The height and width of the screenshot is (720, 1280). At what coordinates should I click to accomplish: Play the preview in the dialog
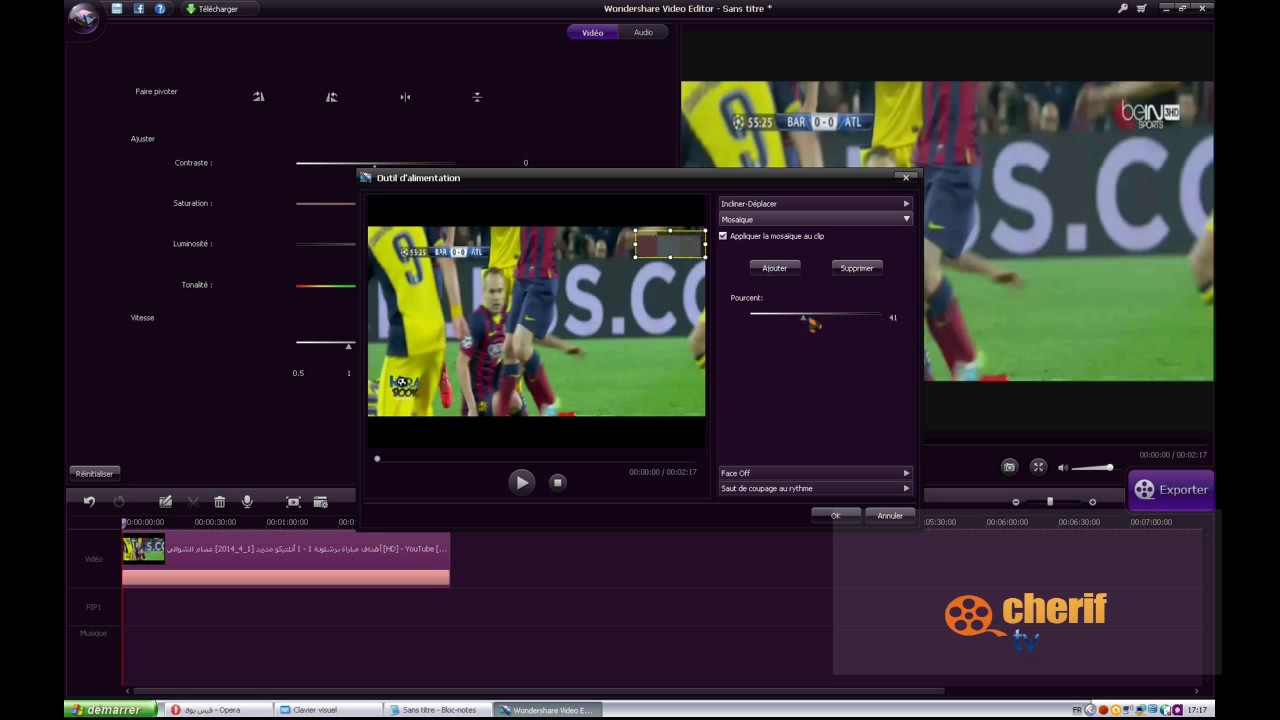pyautogui.click(x=521, y=482)
